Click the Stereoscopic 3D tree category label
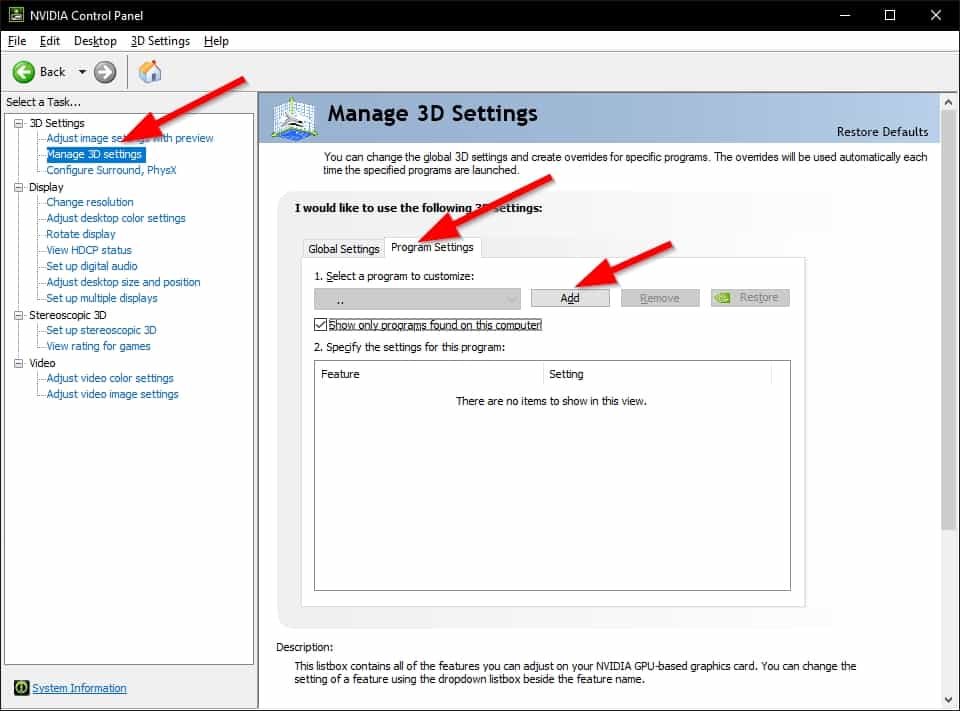This screenshot has width=960, height=711. [x=67, y=315]
